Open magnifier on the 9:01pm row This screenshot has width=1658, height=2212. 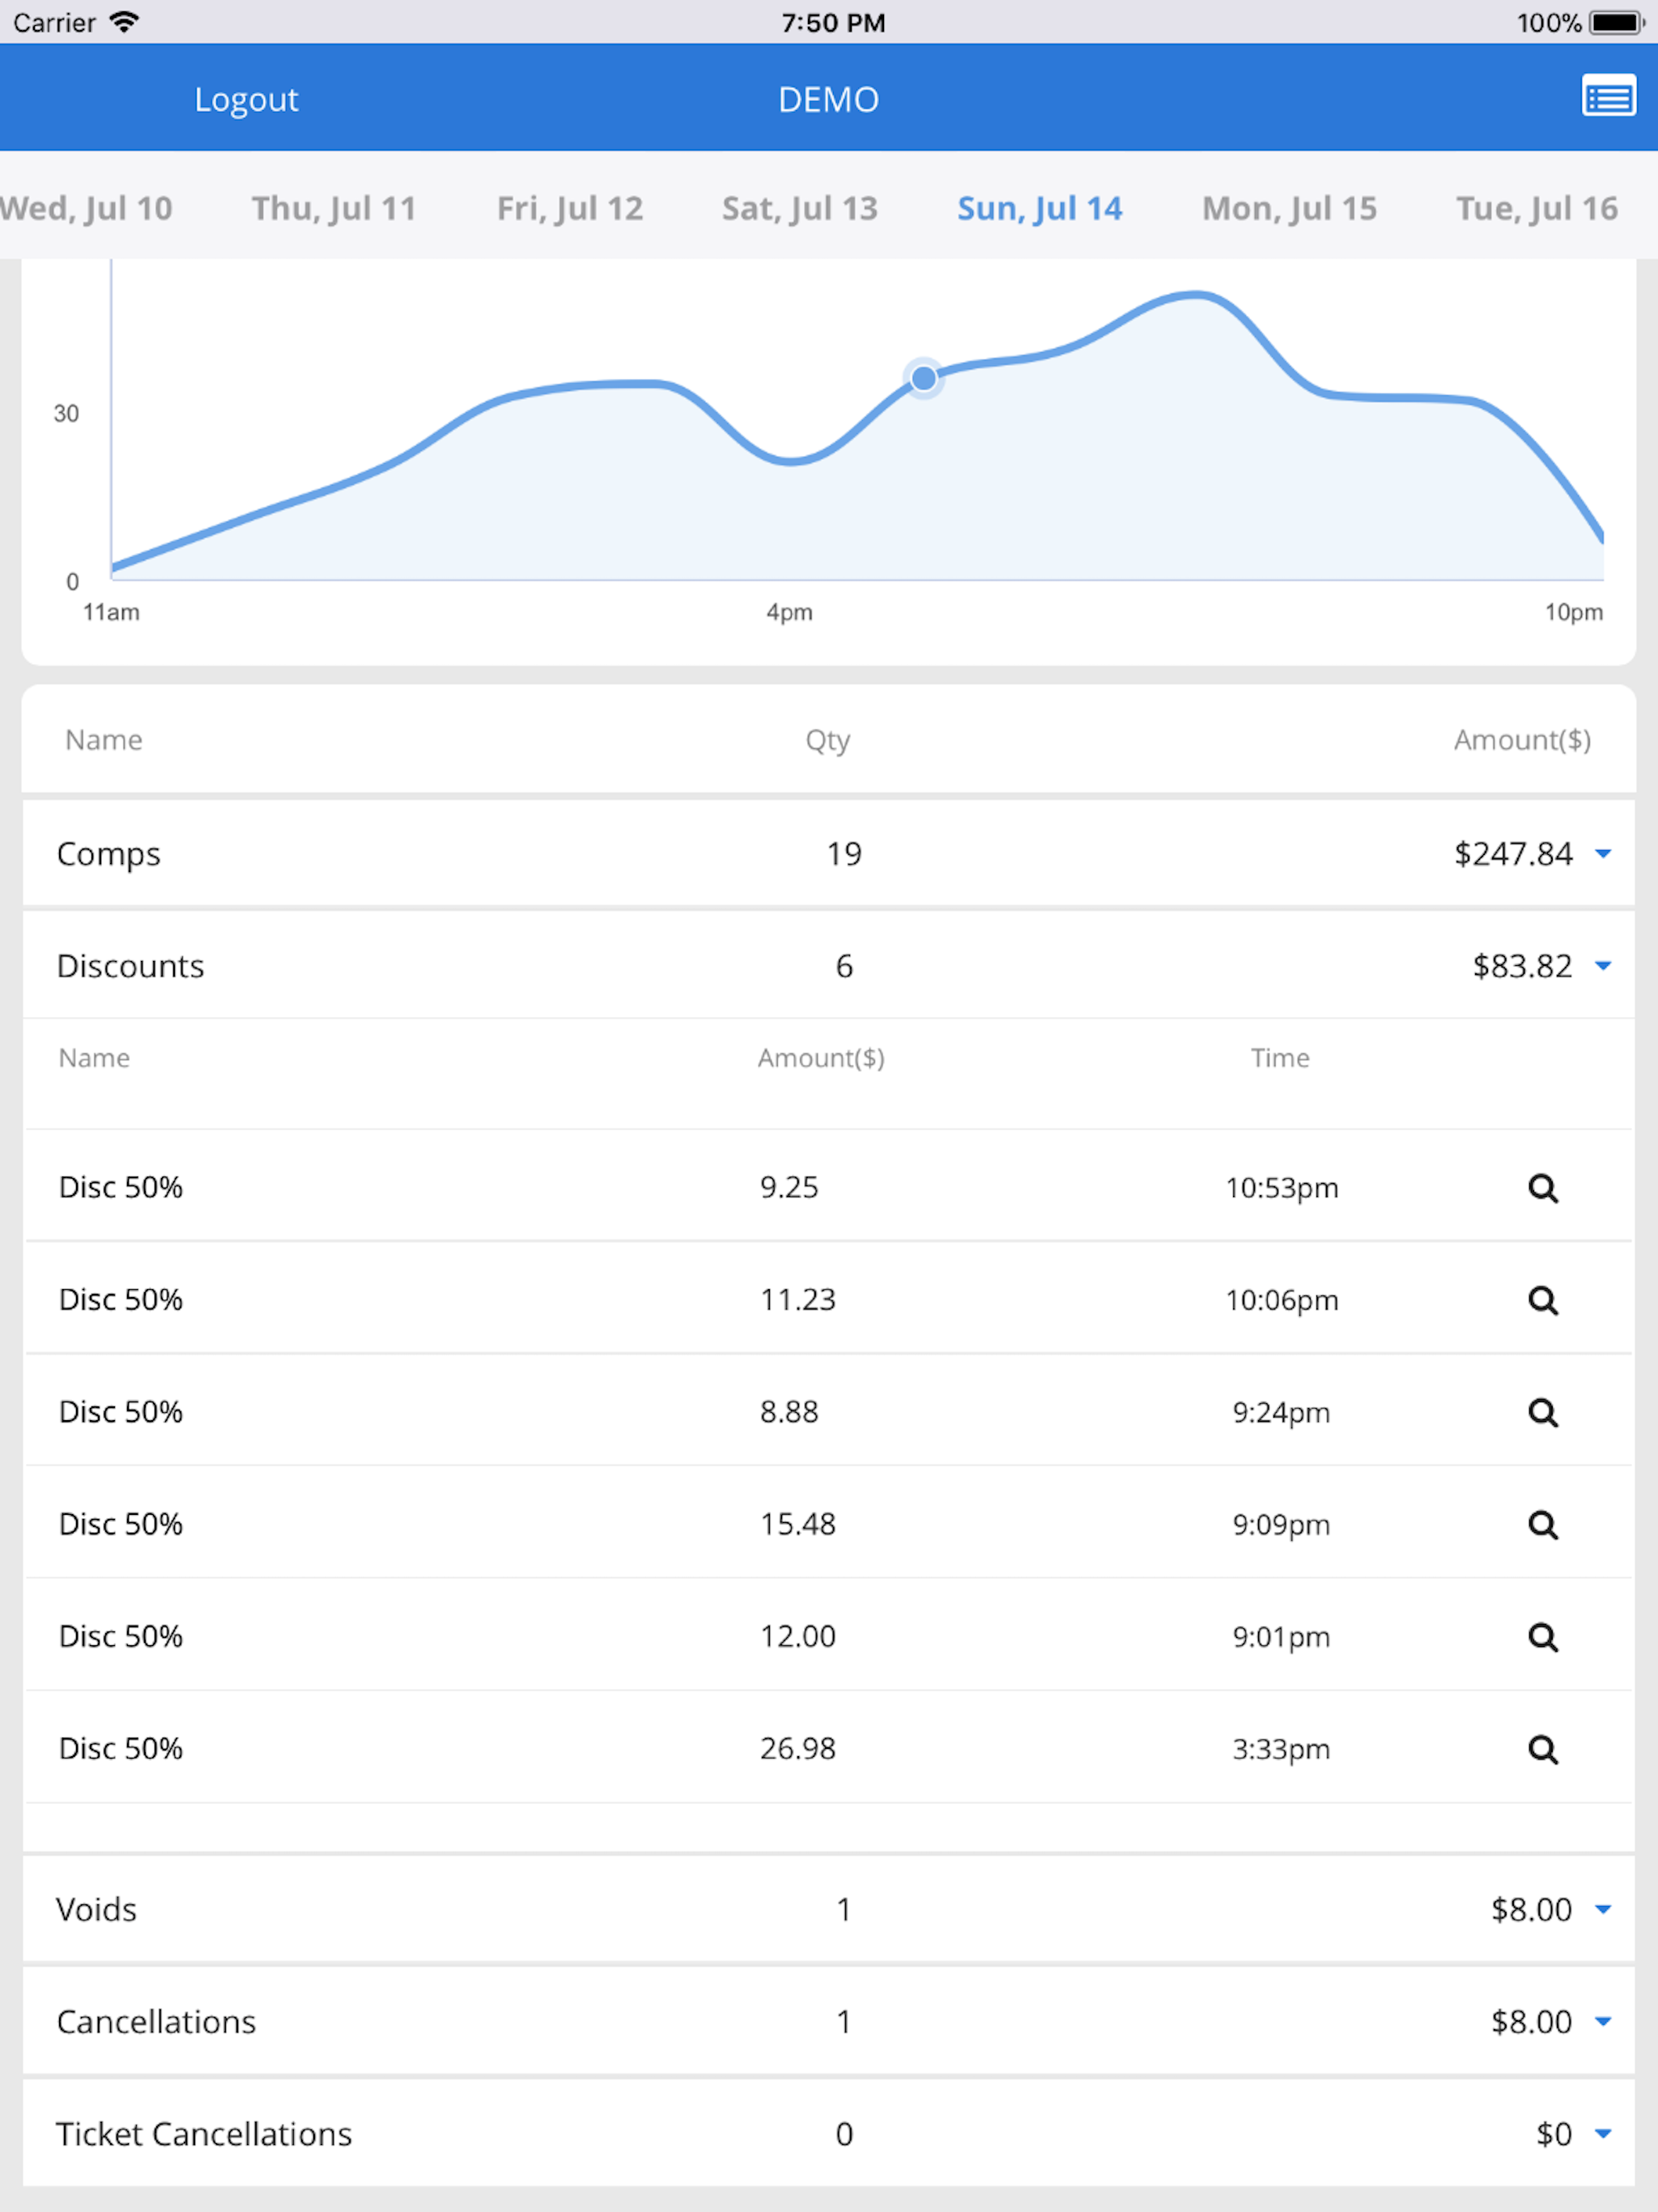1543,1636
